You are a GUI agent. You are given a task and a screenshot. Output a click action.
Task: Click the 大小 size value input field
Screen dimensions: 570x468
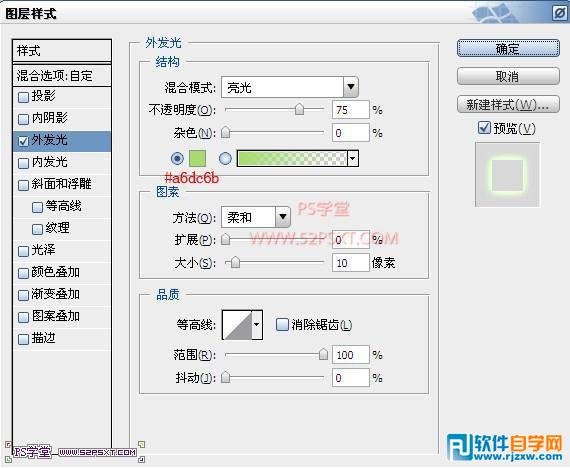point(350,263)
